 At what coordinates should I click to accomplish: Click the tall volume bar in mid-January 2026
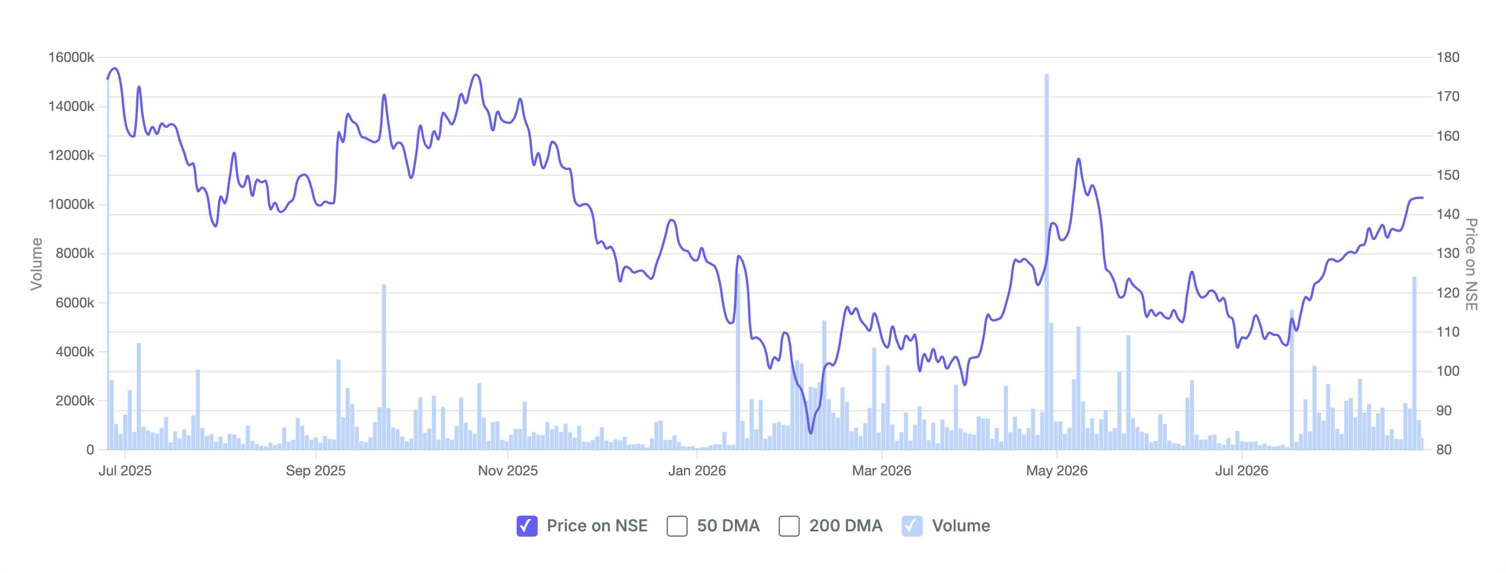pyautogui.click(x=738, y=360)
